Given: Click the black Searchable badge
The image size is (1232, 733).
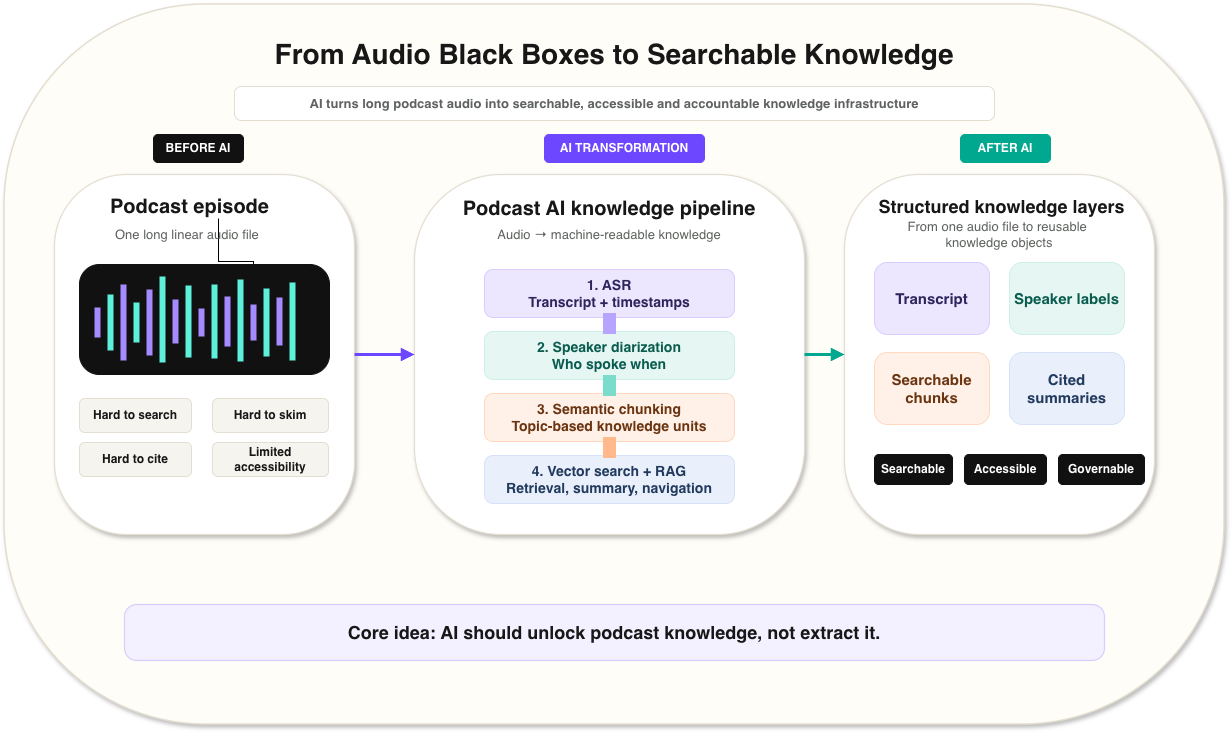Looking at the screenshot, I should tap(913, 469).
